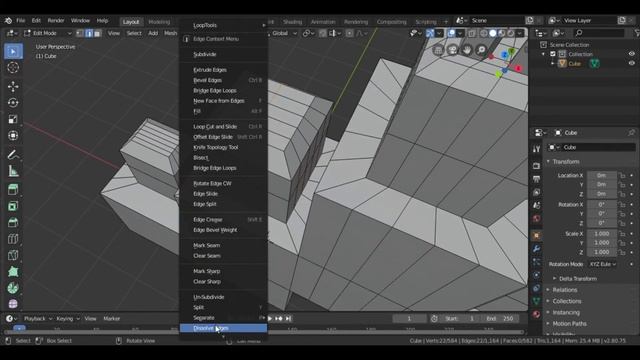
Task: Activate the Cursor tool
Action: coord(13,68)
